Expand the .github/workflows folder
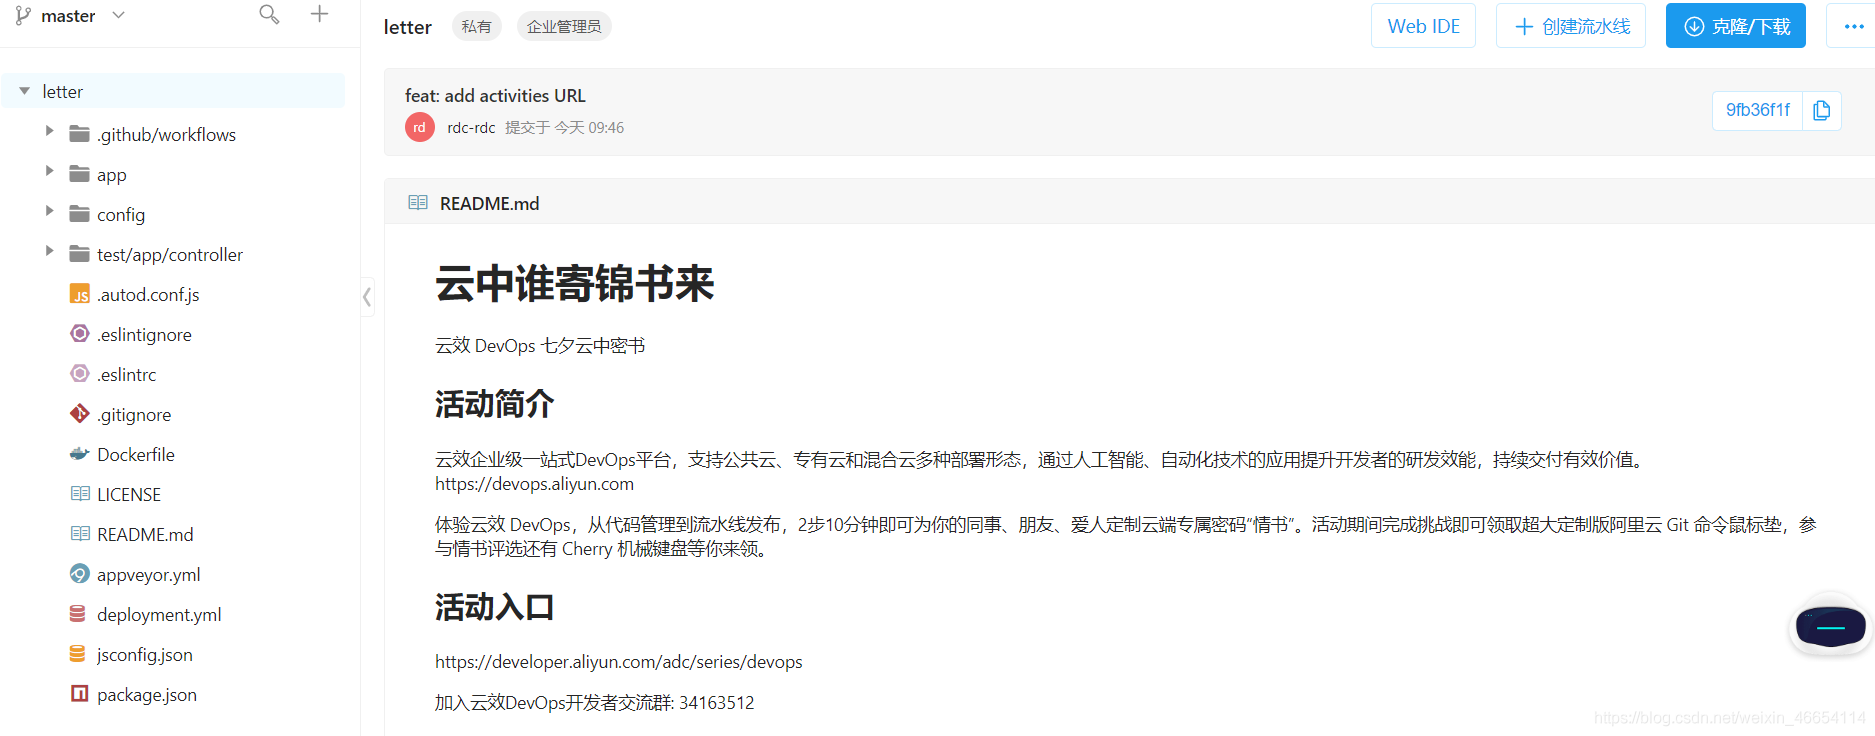 point(49,131)
